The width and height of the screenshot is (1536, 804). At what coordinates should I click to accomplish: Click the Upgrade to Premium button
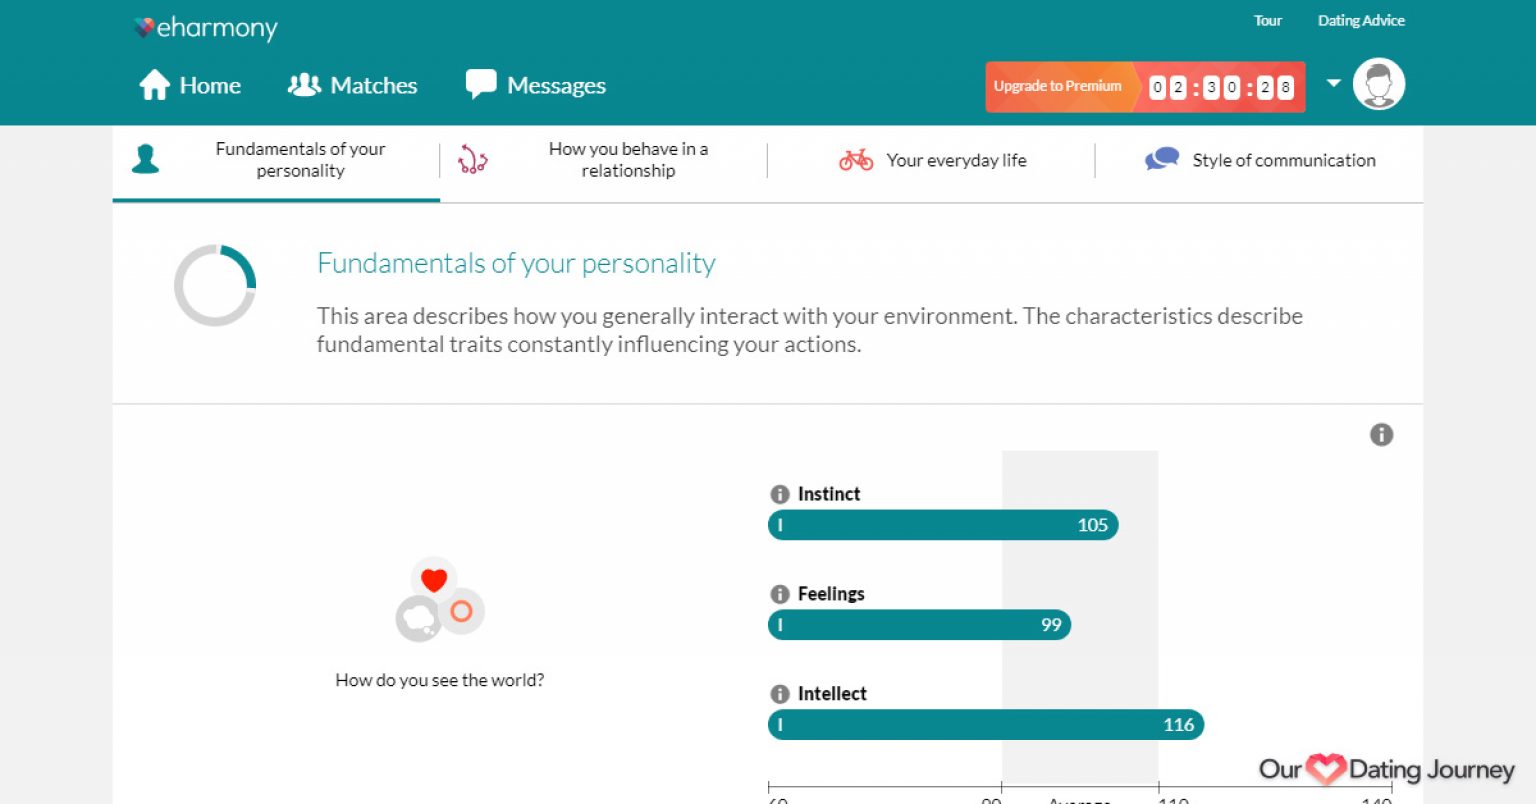pyautogui.click(x=1057, y=86)
